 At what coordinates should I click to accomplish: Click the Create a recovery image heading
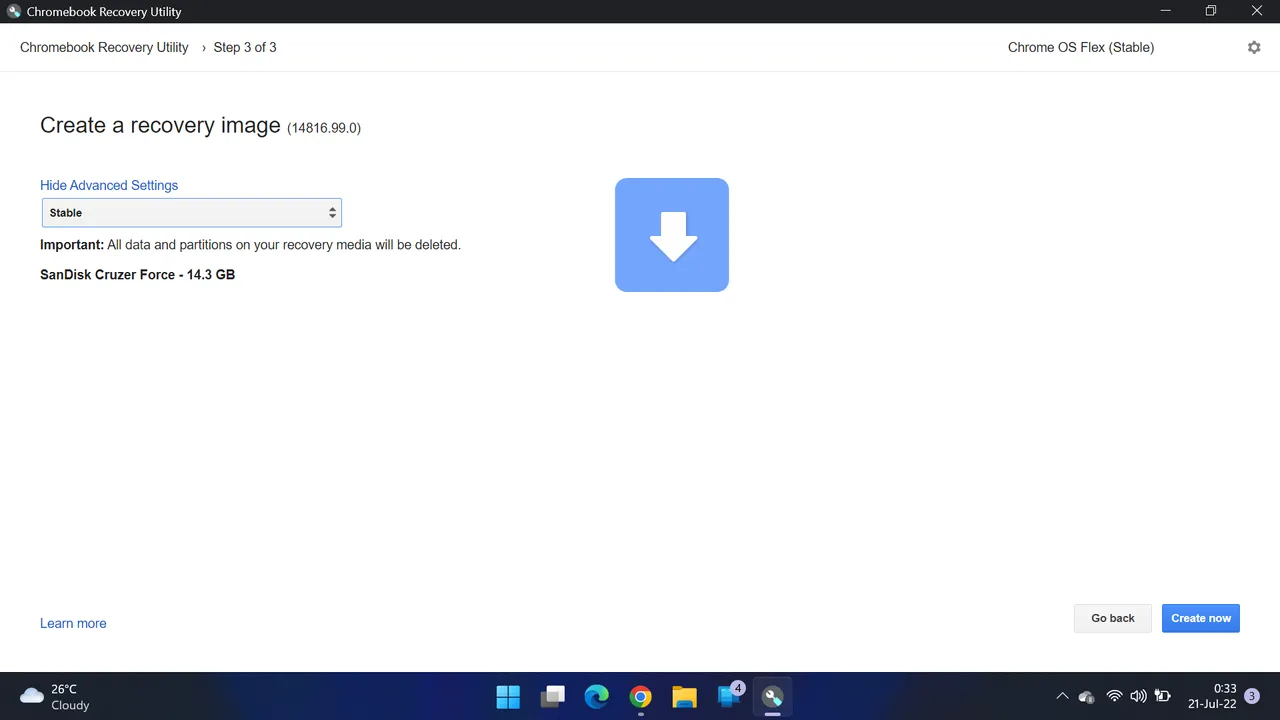tap(160, 125)
